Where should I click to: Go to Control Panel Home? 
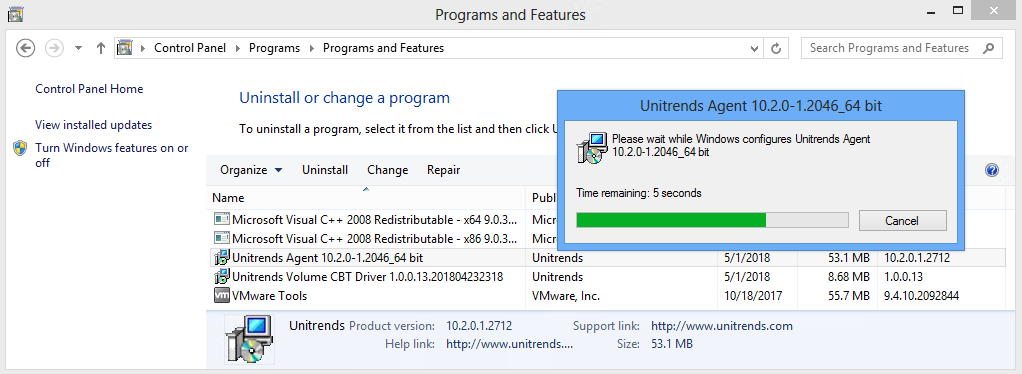click(89, 89)
